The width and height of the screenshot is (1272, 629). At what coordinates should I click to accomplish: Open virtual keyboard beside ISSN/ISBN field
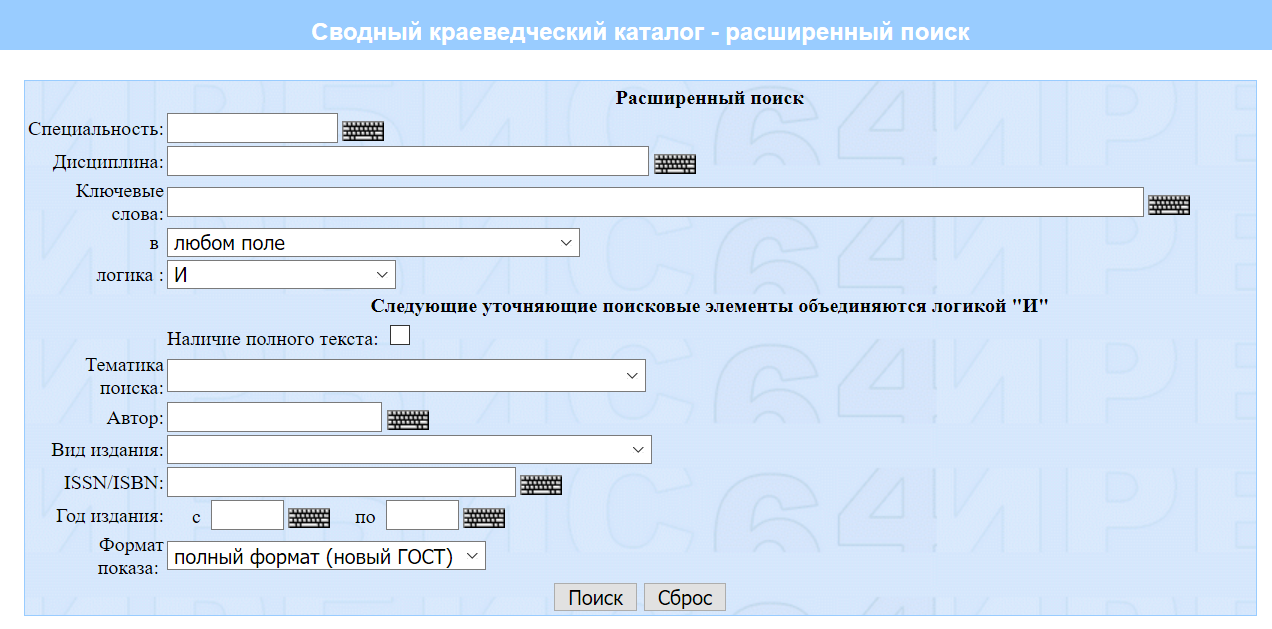click(x=541, y=485)
